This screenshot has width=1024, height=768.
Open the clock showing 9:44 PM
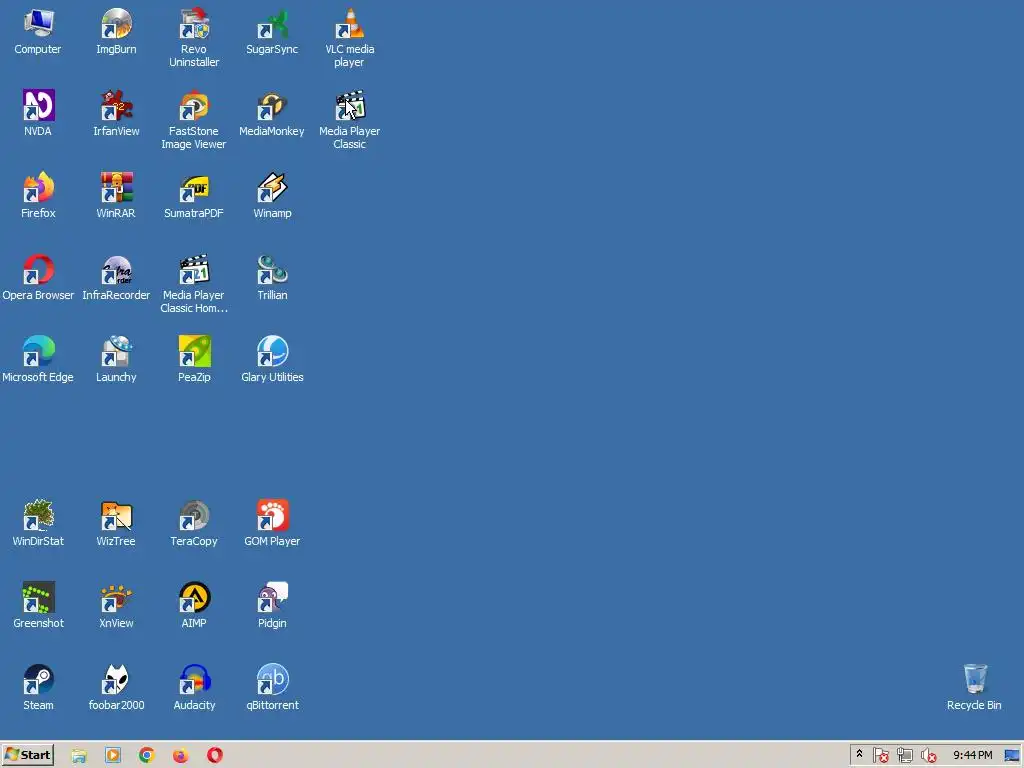tap(972, 755)
